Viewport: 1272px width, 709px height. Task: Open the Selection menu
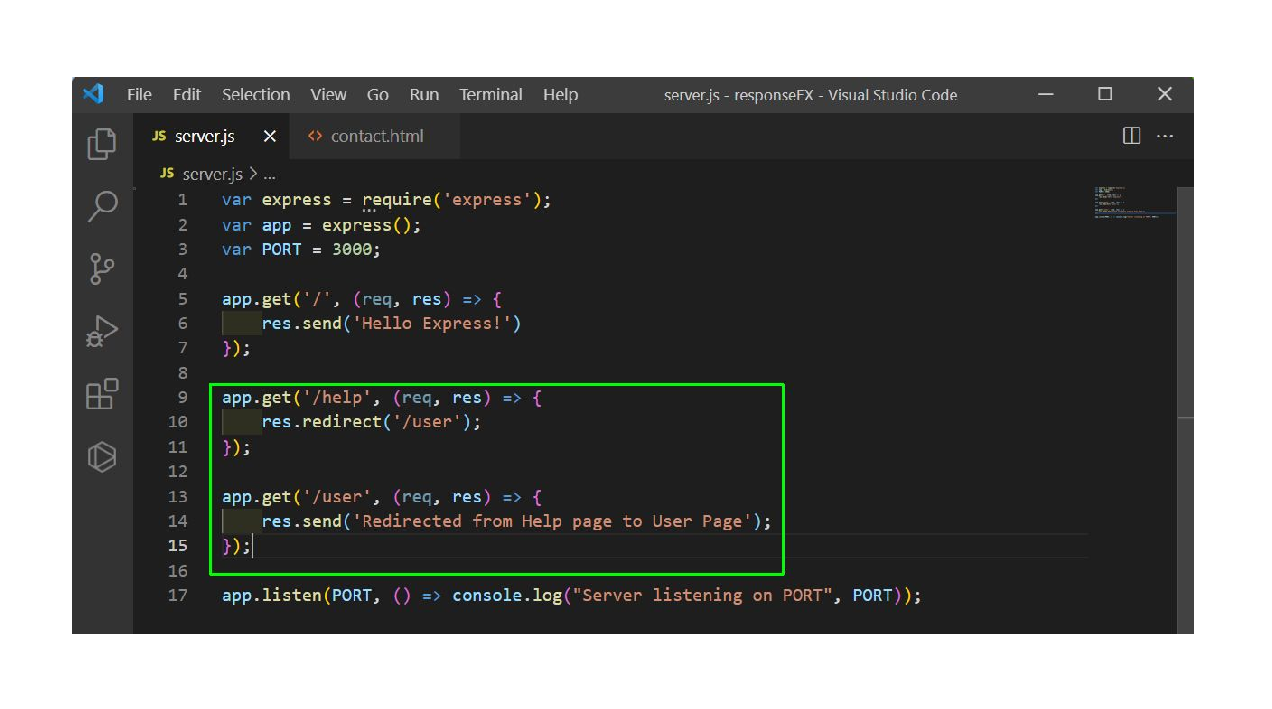click(x=256, y=95)
